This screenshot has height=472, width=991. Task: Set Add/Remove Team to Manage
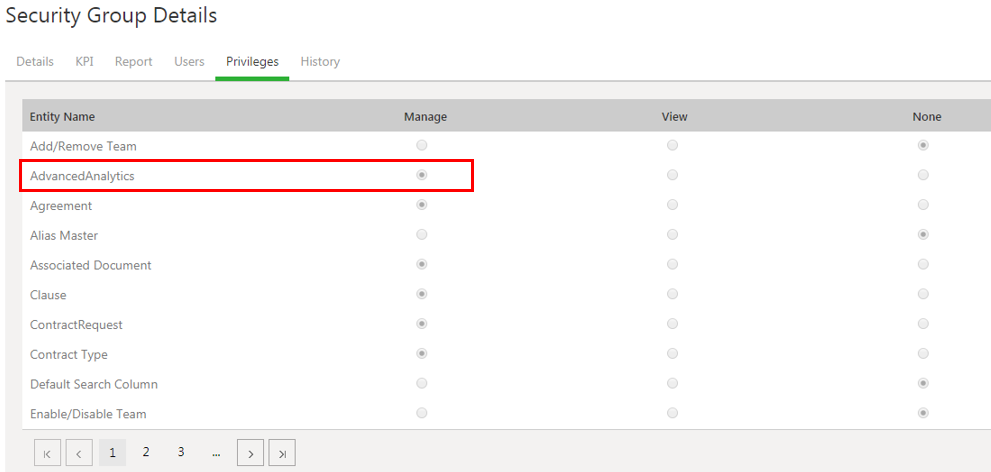pyautogui.click(x=422, y=146)
